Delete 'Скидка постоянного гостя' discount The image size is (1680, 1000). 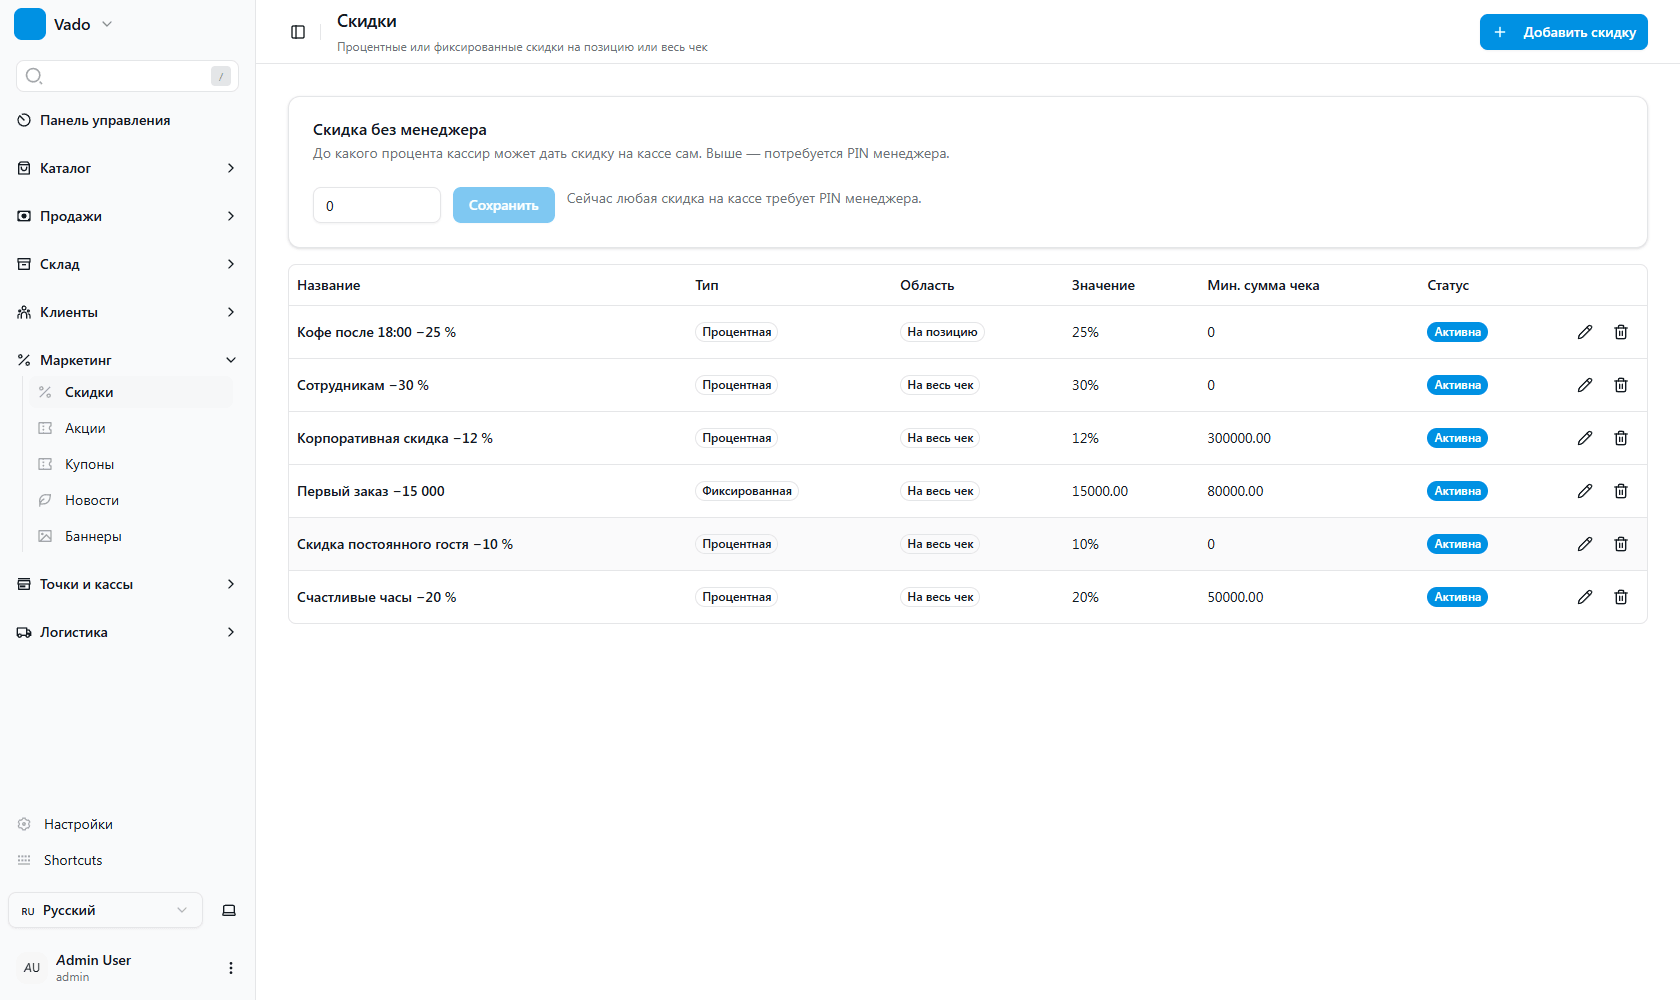(x=1621, y=544)
